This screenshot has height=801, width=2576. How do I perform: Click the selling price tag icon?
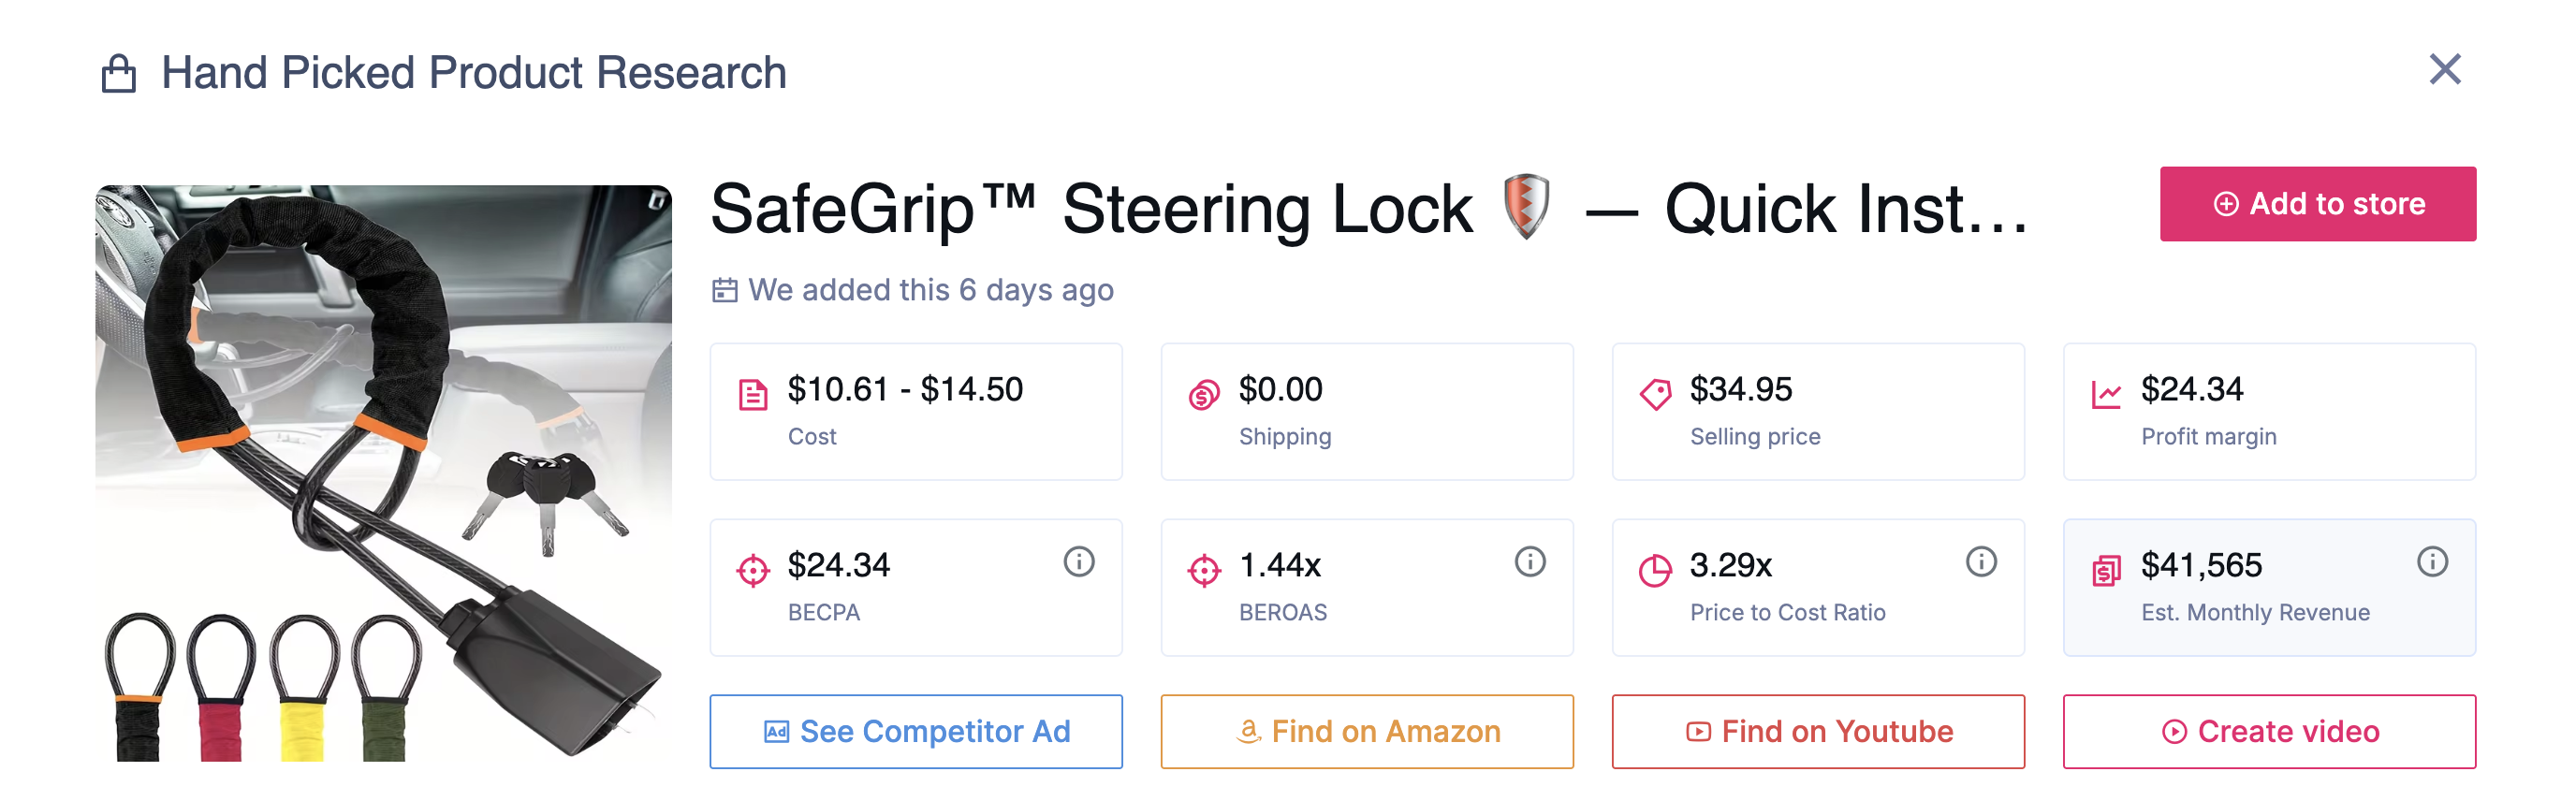(x=1657, y=393)
